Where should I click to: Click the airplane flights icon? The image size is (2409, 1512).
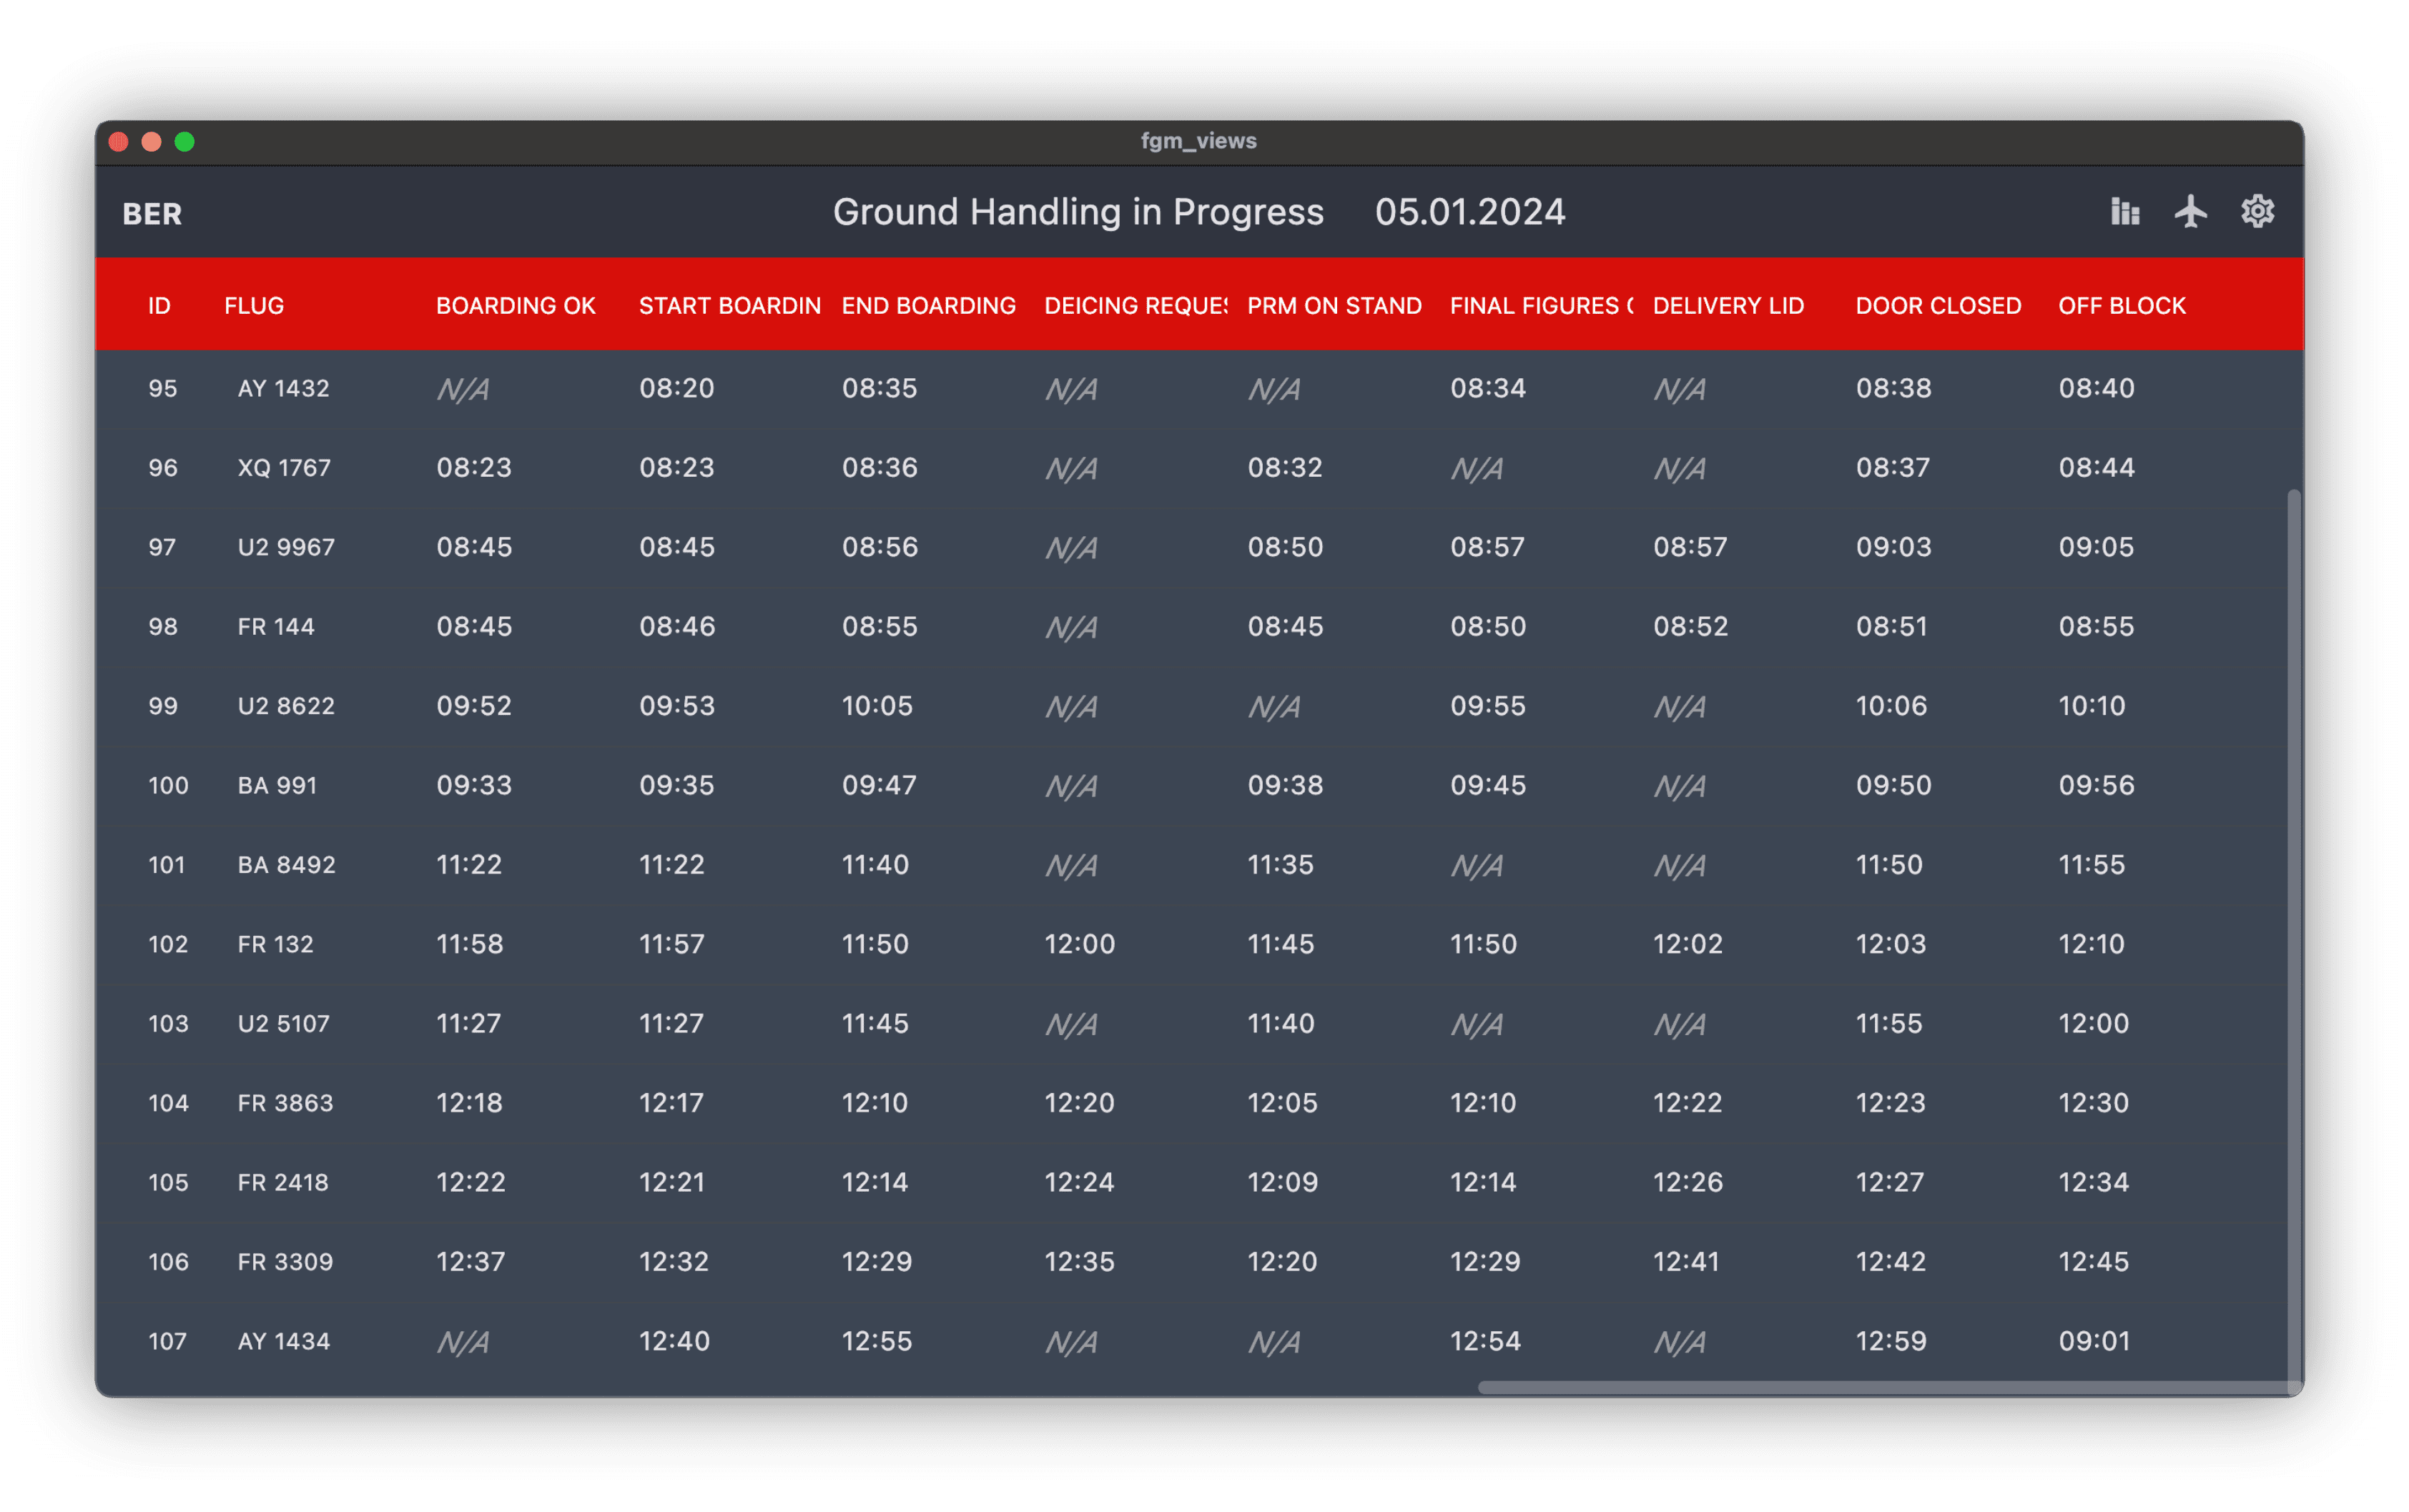2190,212
